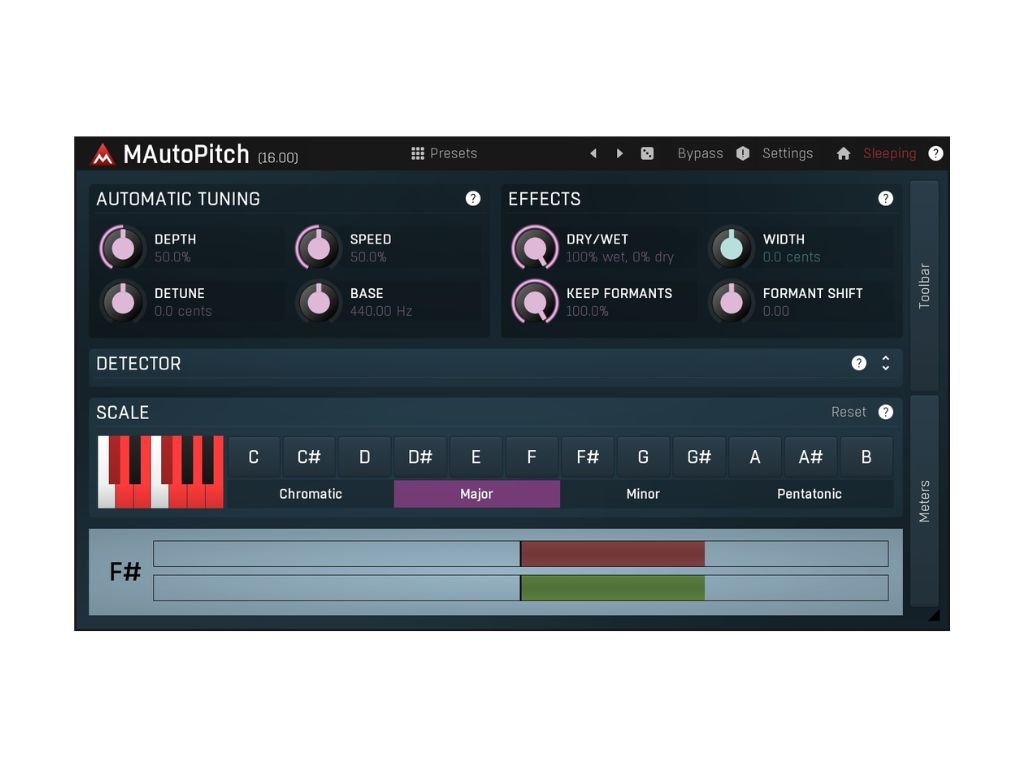Click the Base frequency knob
Image resolution: width=1024 pixels, height=767 pixels.
[318, 302]
